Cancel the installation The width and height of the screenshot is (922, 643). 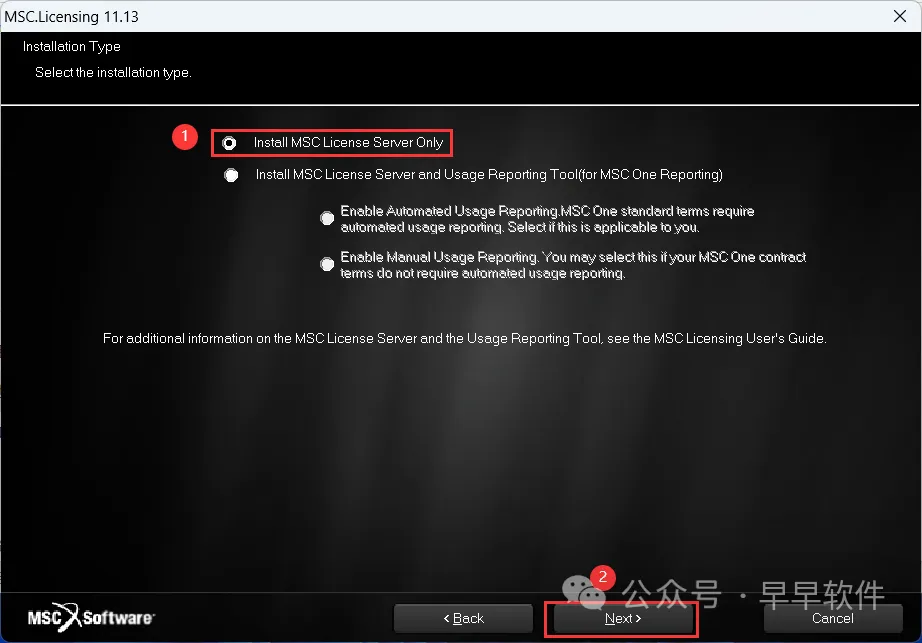833,618
